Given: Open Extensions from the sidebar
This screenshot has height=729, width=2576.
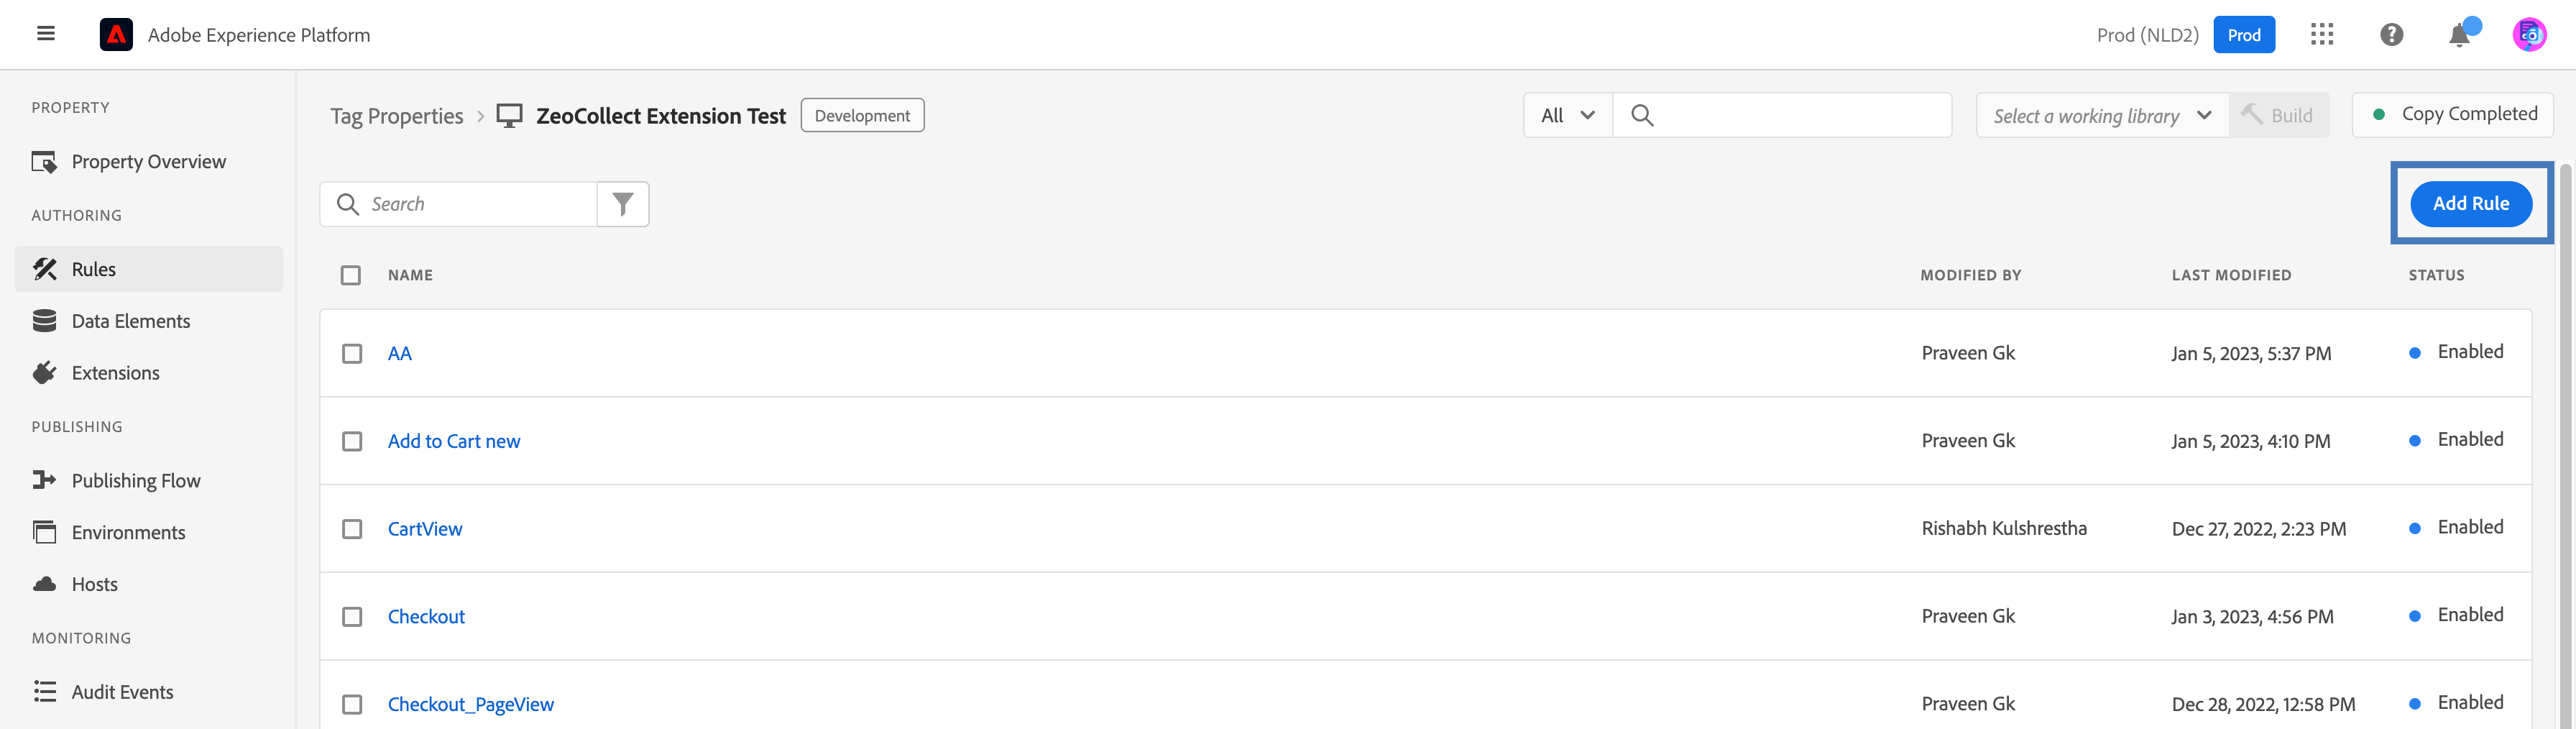Looking at the screenshot, I should [x=115, y=373].
